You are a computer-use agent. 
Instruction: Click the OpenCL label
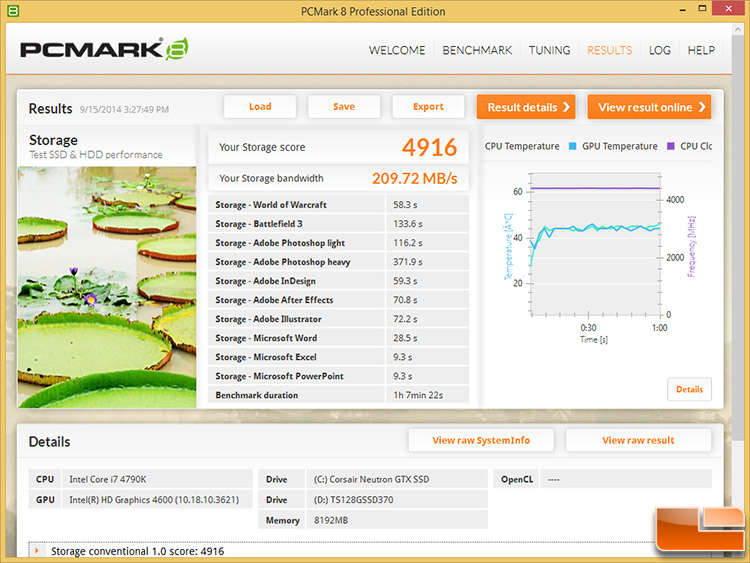(x=517, y=479)
